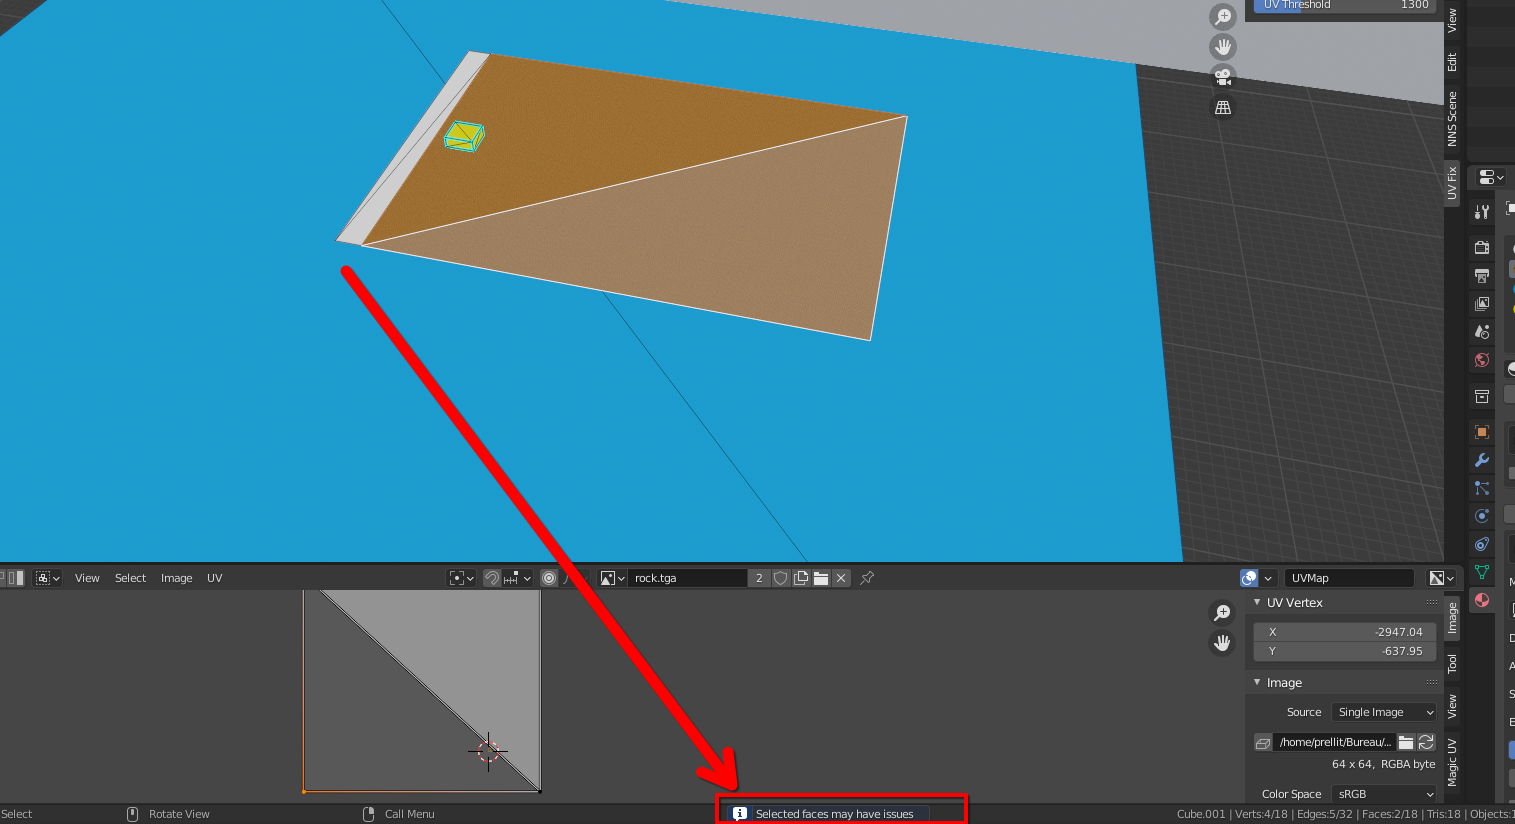Select the Particles properties tab
The width and height of the screenshot is (1515, 824).
[1481, 488]
